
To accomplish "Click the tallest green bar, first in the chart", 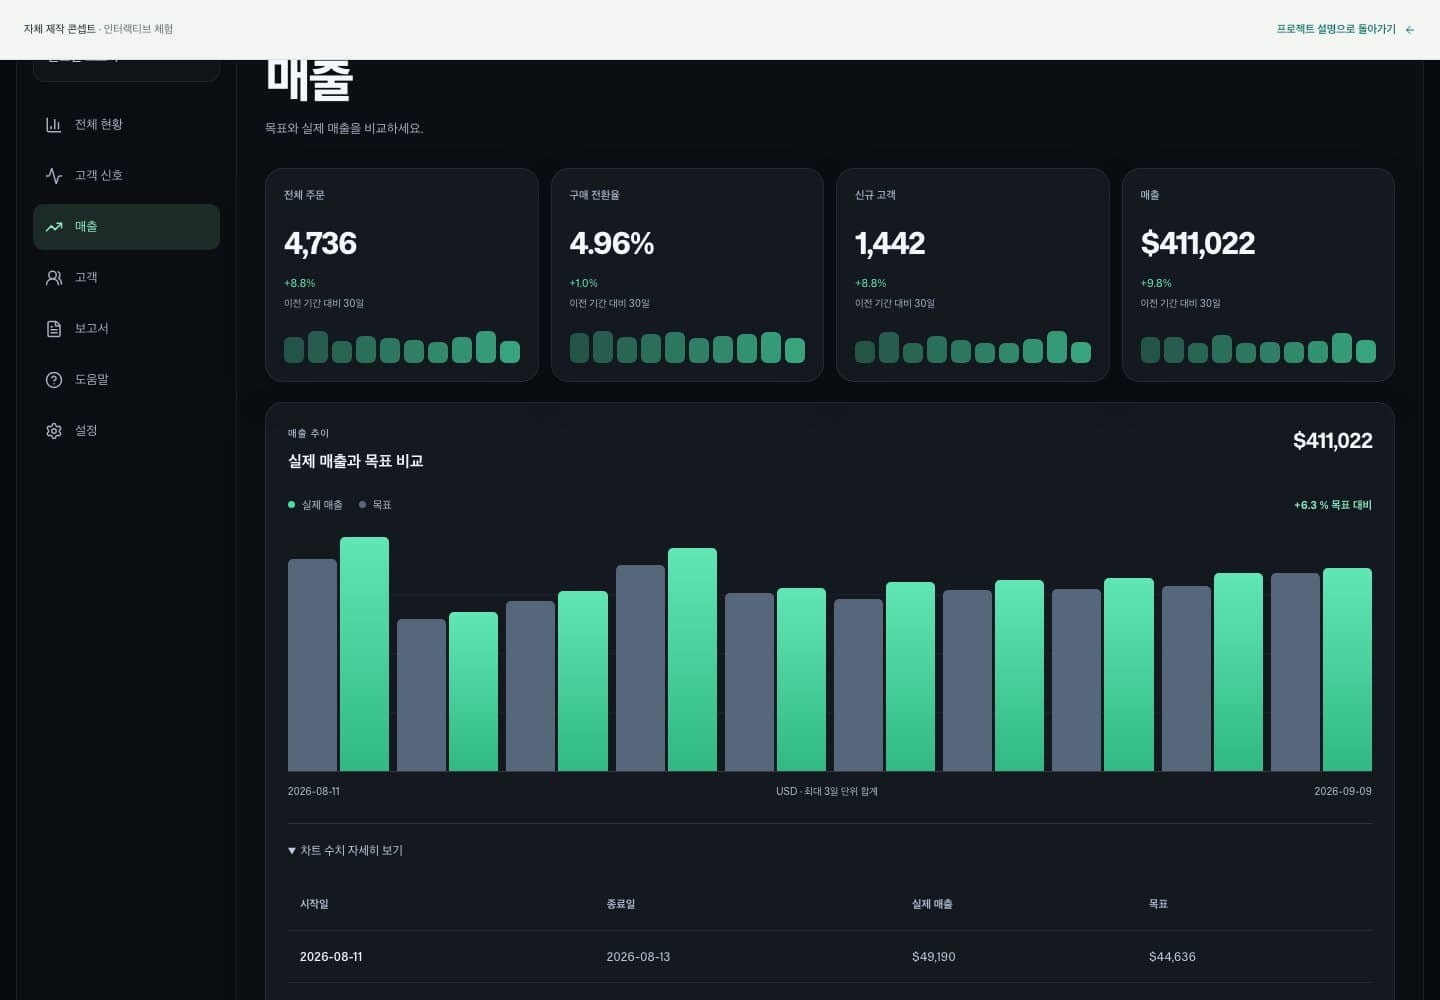I will coord(364,655).
